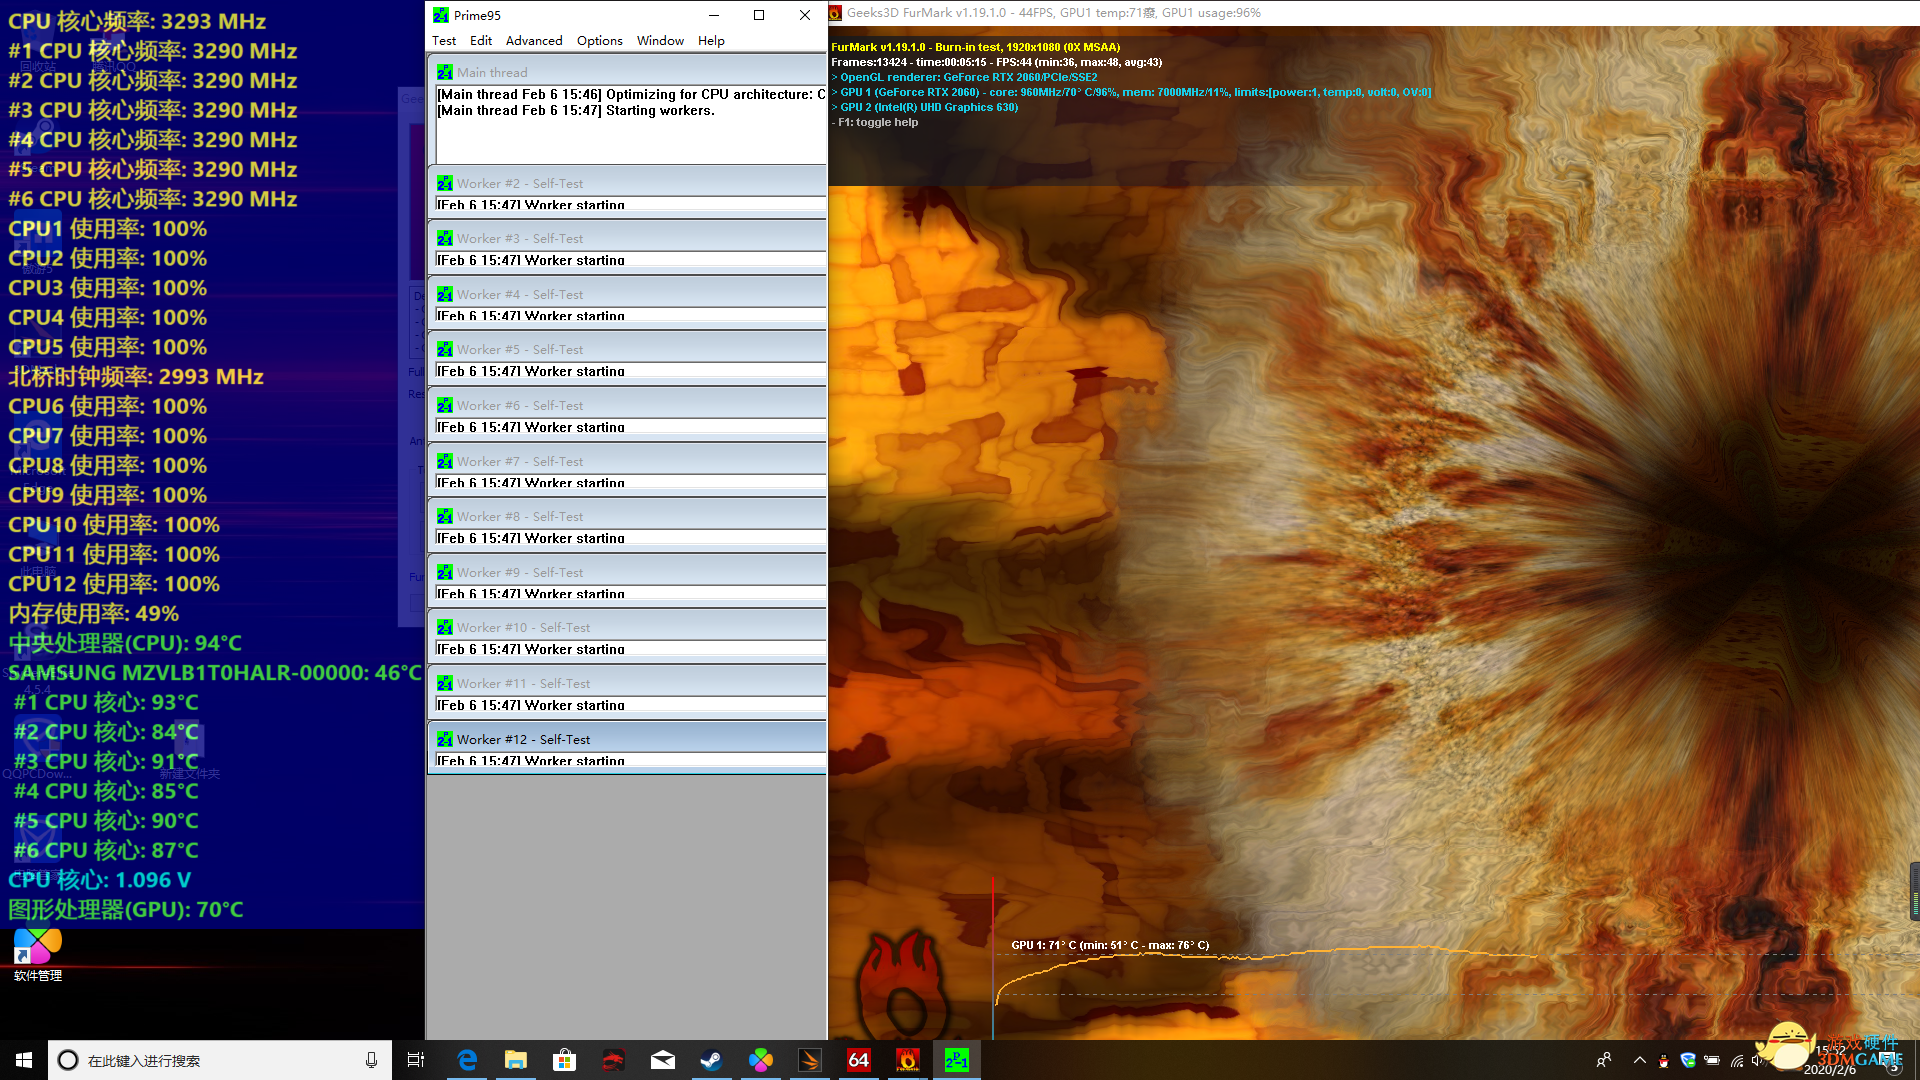Click Worker #2 Self-Test window icon
This screenshot has height=1080, width=1920.
[x=445, y=184]
